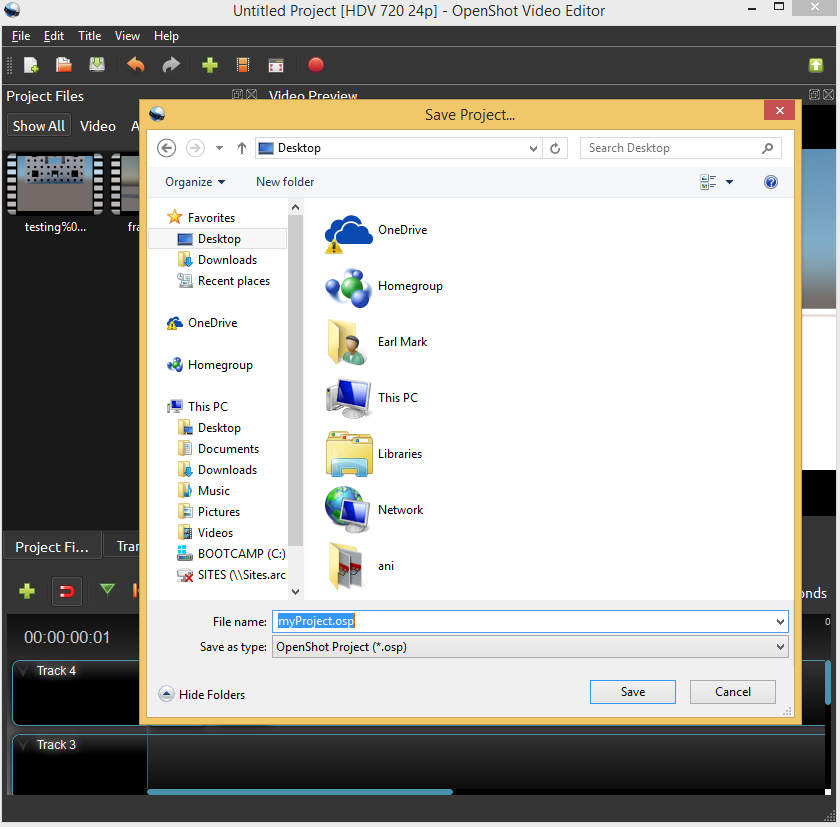Click the Up one level arrow
Screen dimensions: 840x827
pos(242,148)
